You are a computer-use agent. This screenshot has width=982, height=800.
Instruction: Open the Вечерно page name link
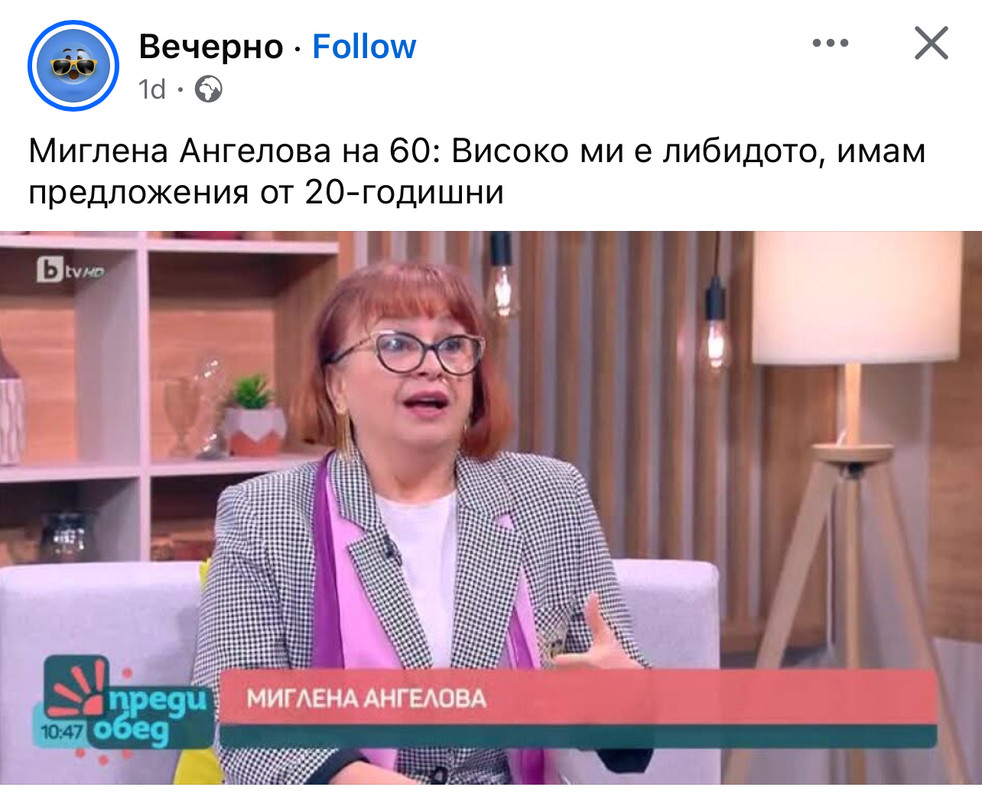[x=211, y=46]
